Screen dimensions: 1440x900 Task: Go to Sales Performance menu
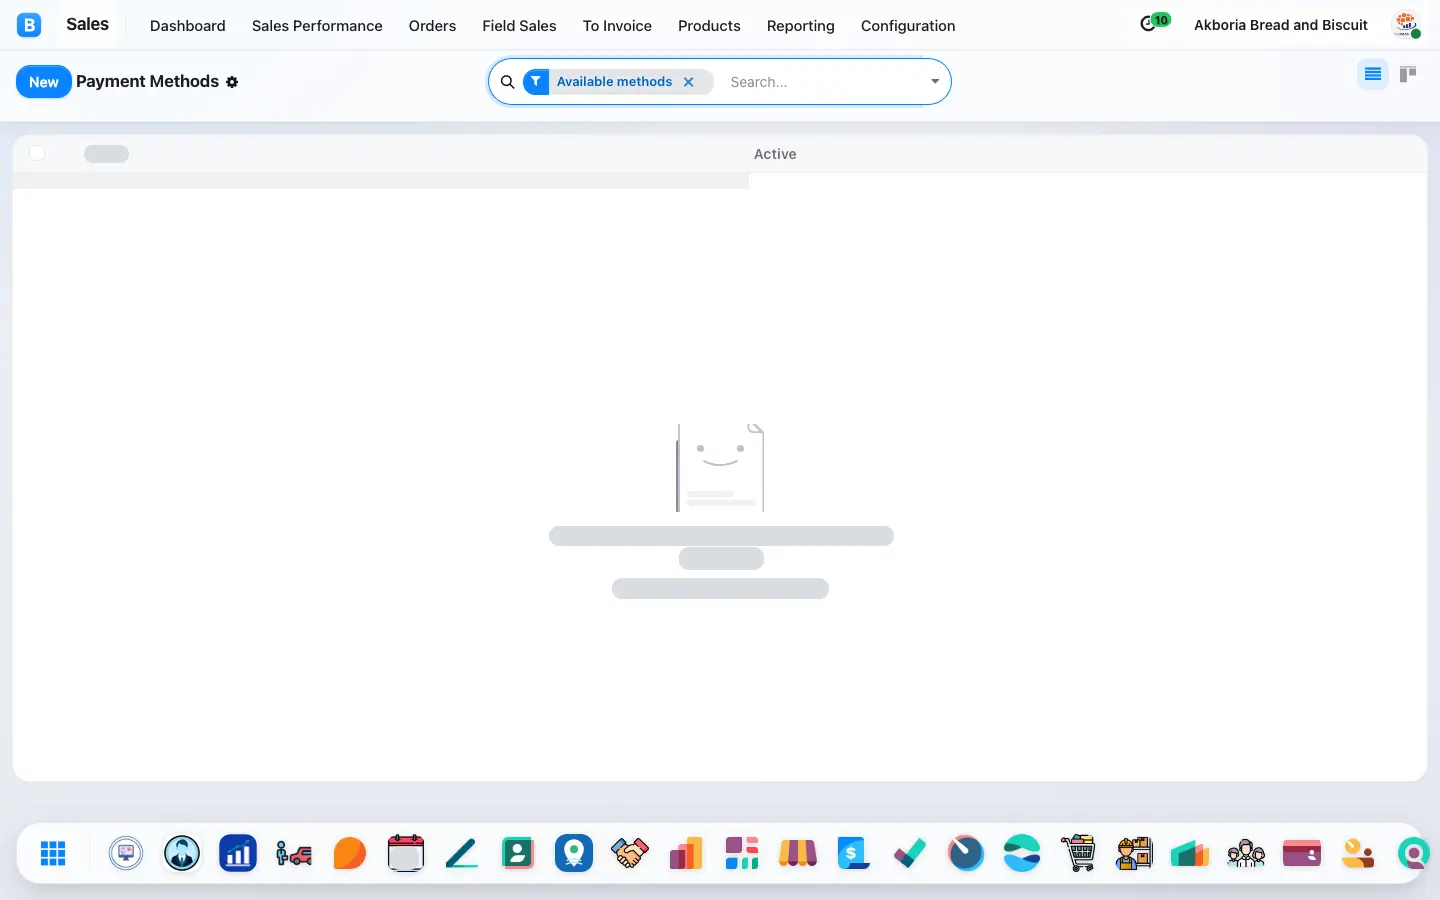point(317,26)
